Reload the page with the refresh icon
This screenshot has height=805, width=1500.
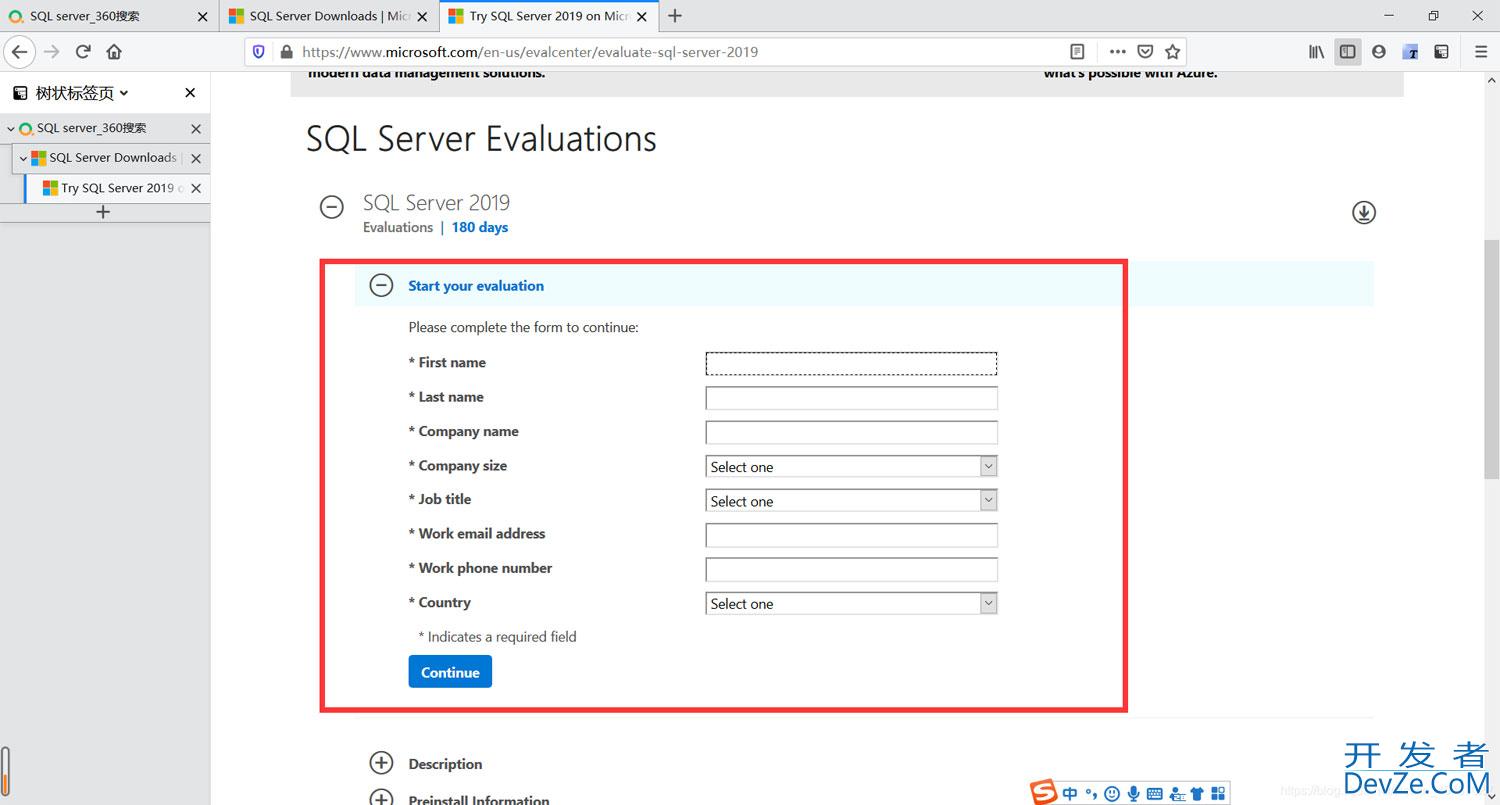83,51
